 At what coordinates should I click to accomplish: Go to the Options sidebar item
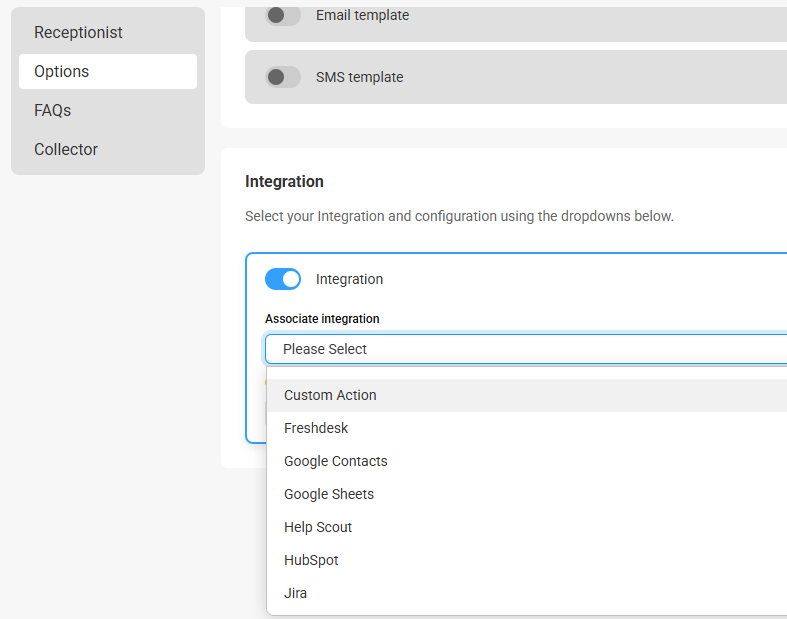[x=108, y=71]
